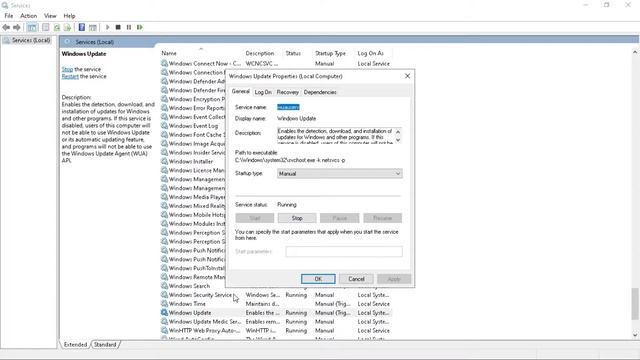This screenshot has width=640, height=360.
Task: Select the Windows Security Service gear icon
Action: pyautogui.click(x=164, y=295)
